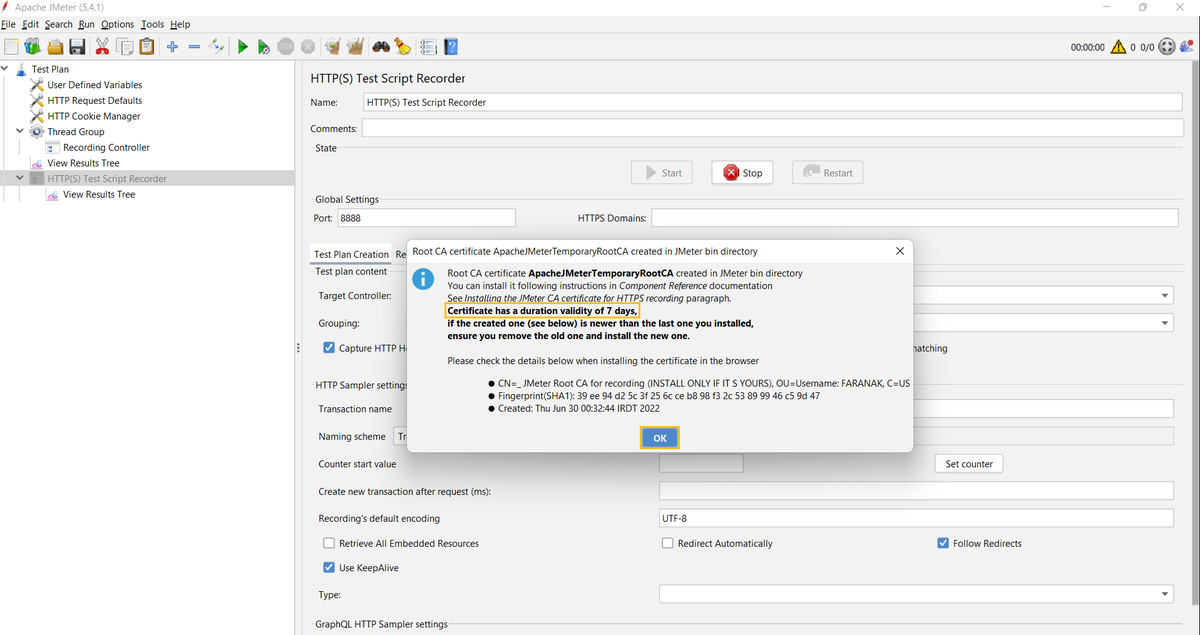
Task: Click the thread count icon beside 0/0
Action: coord(1166,47)
